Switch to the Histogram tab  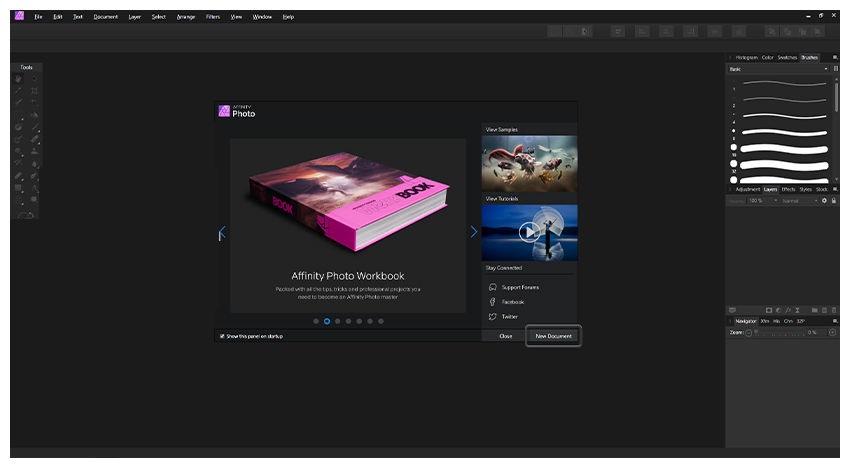tap(746, 57)
